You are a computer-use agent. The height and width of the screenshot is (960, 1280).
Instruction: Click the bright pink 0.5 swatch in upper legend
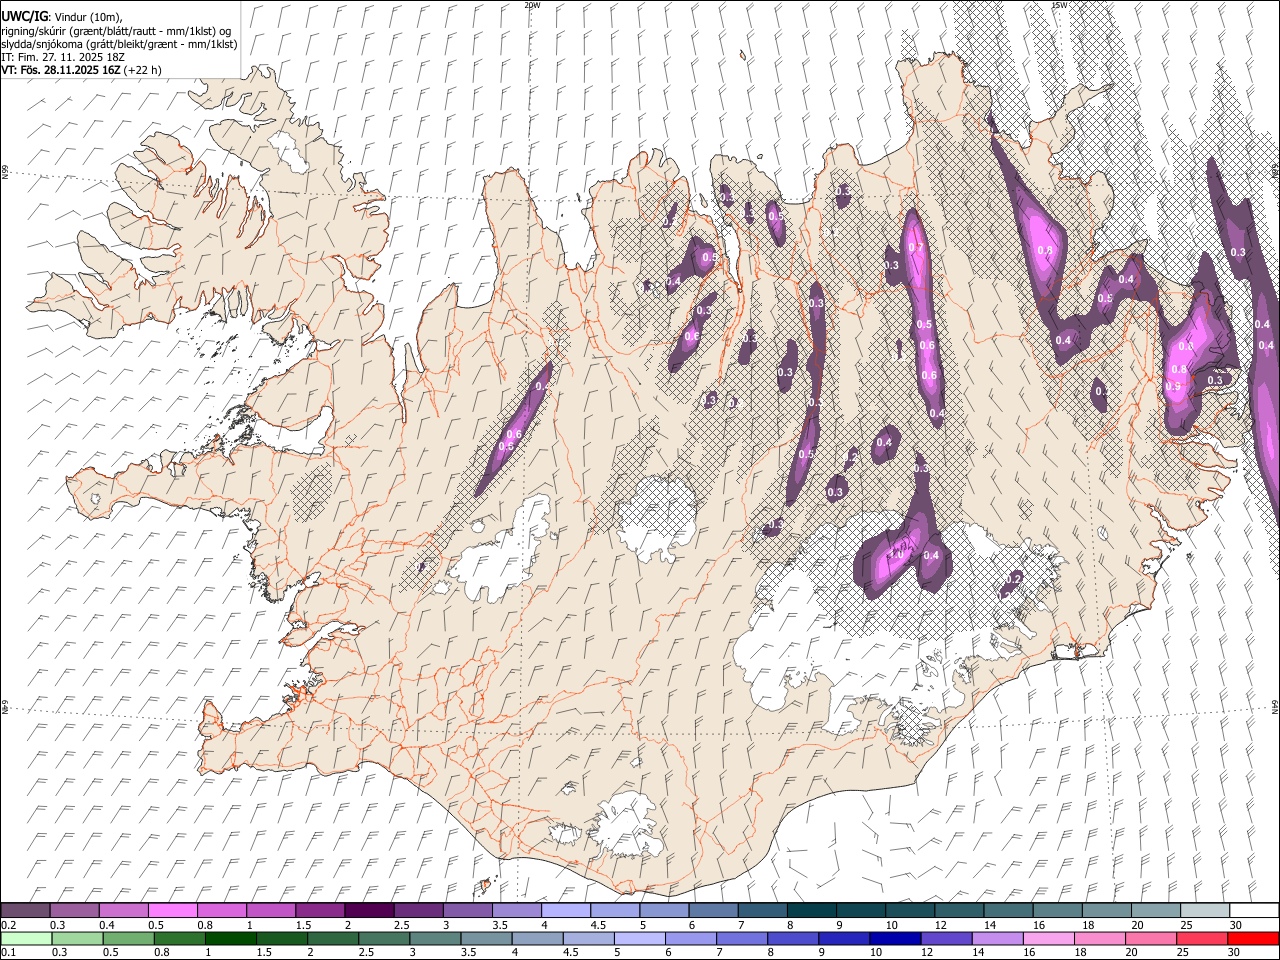coord(172,911)
